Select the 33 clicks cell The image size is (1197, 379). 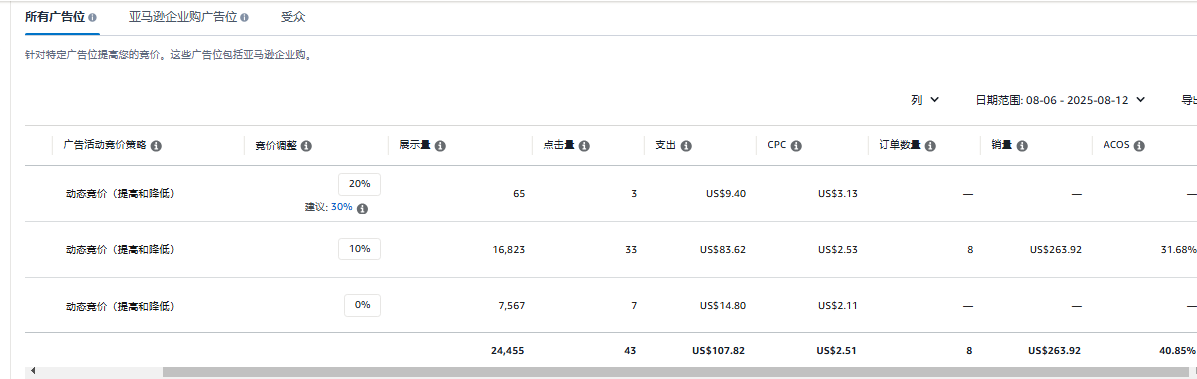tap(631, 250)
